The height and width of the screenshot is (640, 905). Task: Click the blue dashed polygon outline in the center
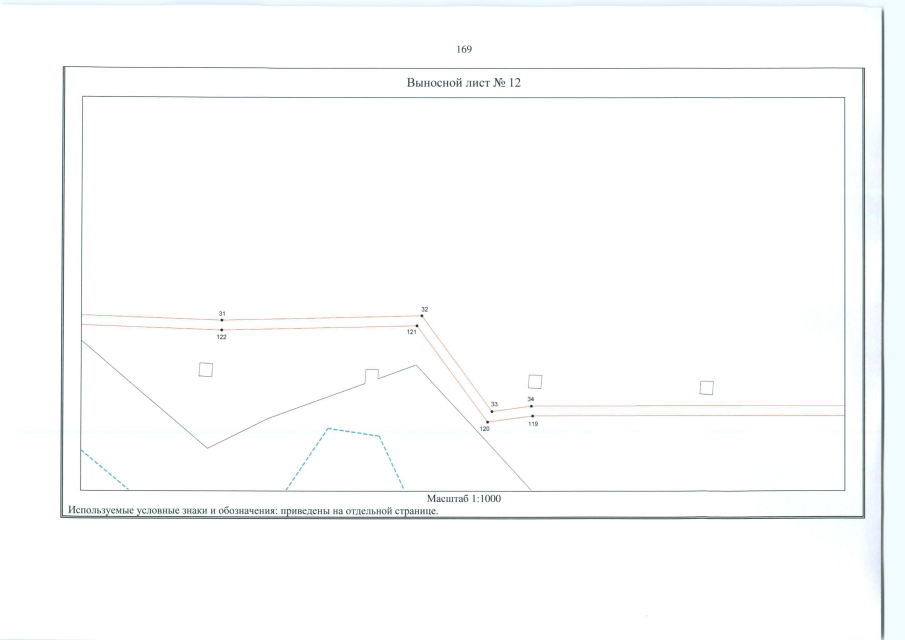click(354, 432)
